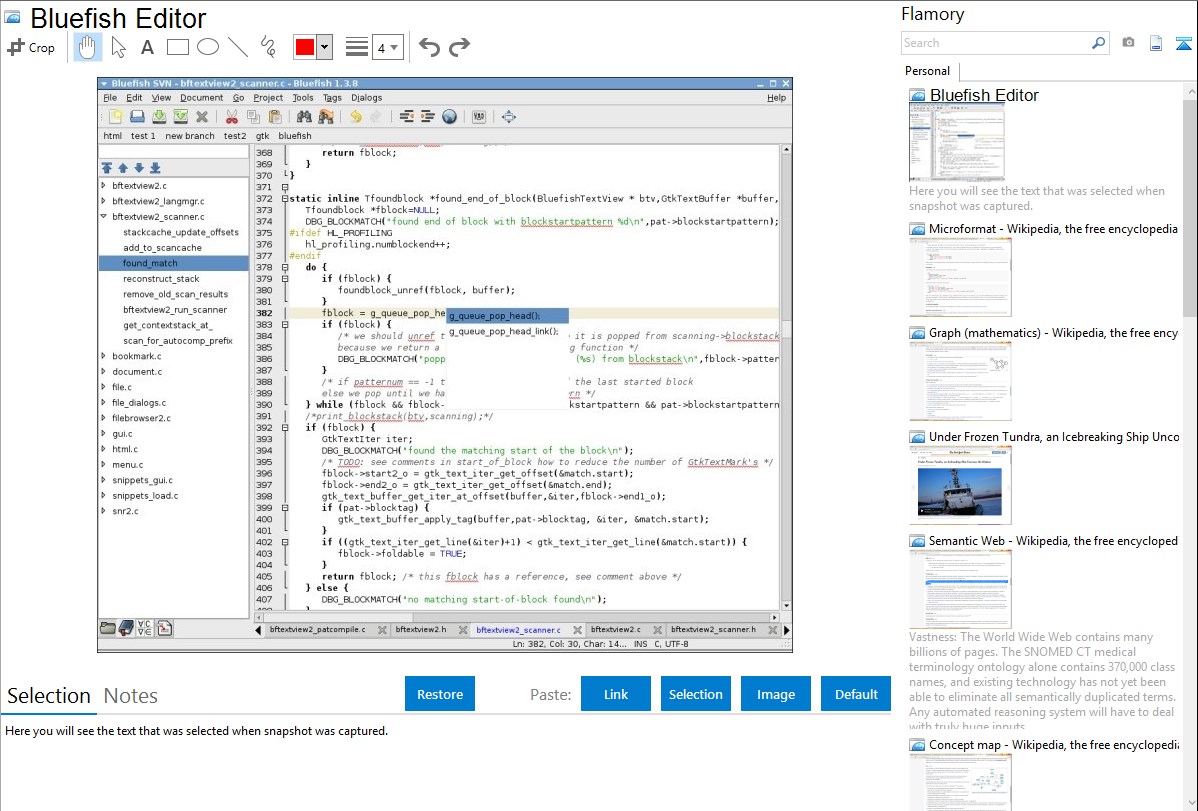Click the camera snapshot icon
The image size is (1198, 811).
(x=1128, y=43)
